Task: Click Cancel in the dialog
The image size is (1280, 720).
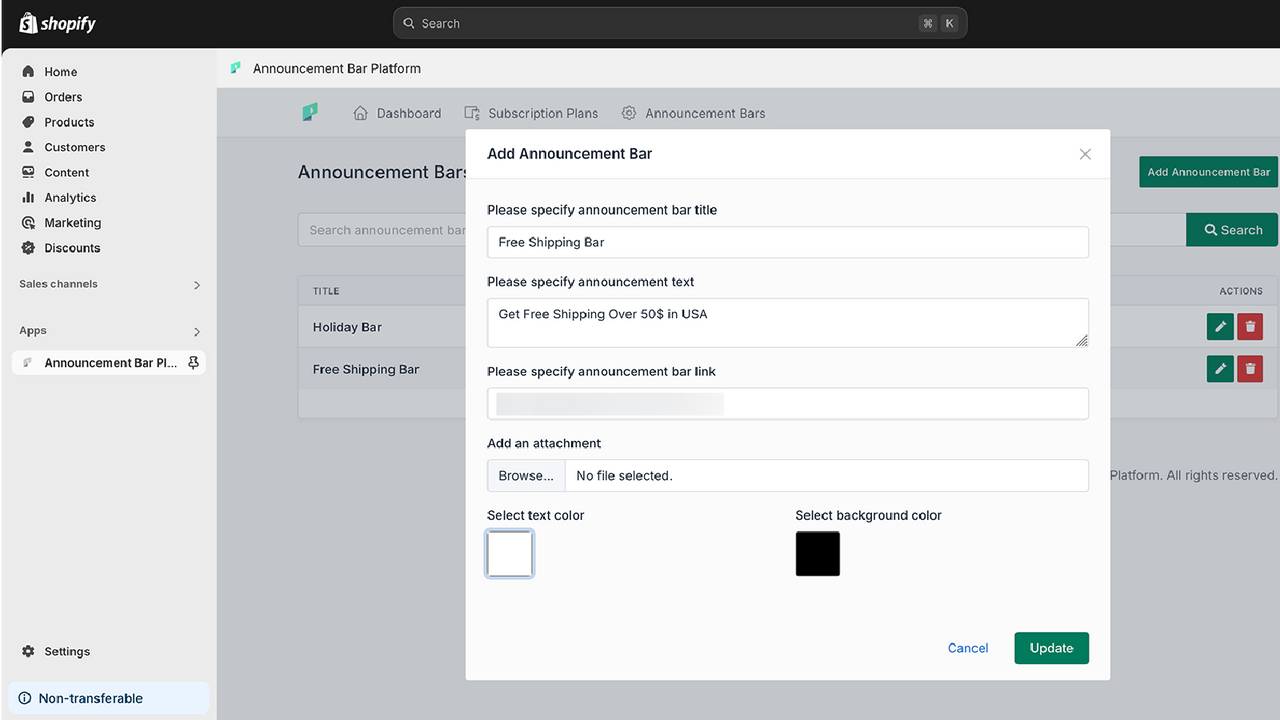Action: (968, 648)
